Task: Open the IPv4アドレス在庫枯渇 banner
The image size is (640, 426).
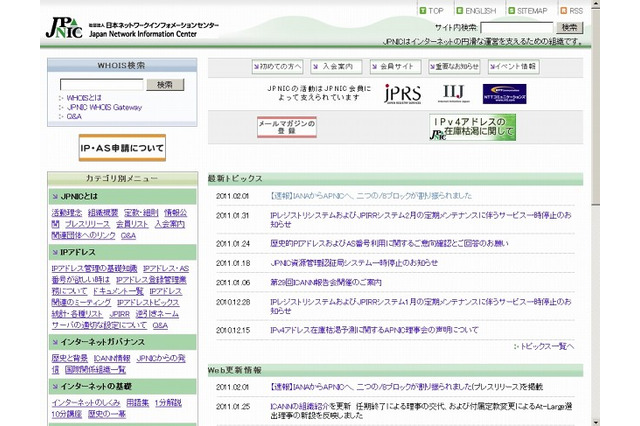Action: [x=472, y=127]
